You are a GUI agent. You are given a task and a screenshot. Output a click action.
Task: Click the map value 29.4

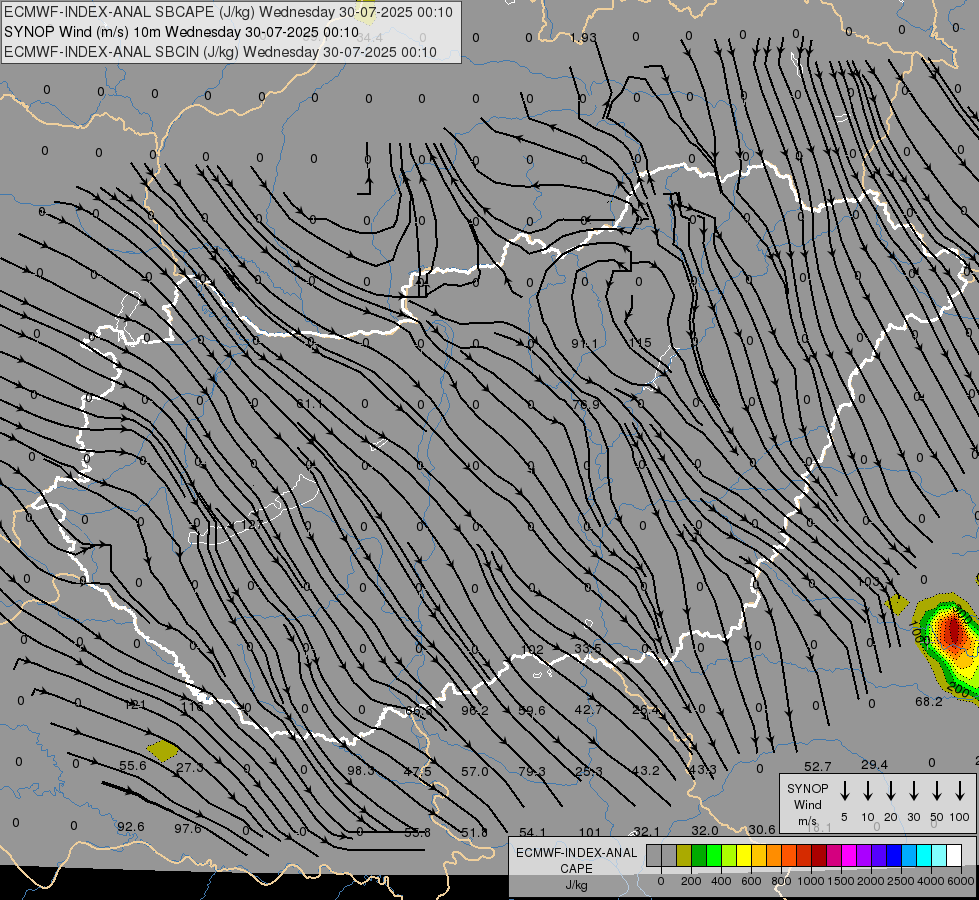[874, 764]
